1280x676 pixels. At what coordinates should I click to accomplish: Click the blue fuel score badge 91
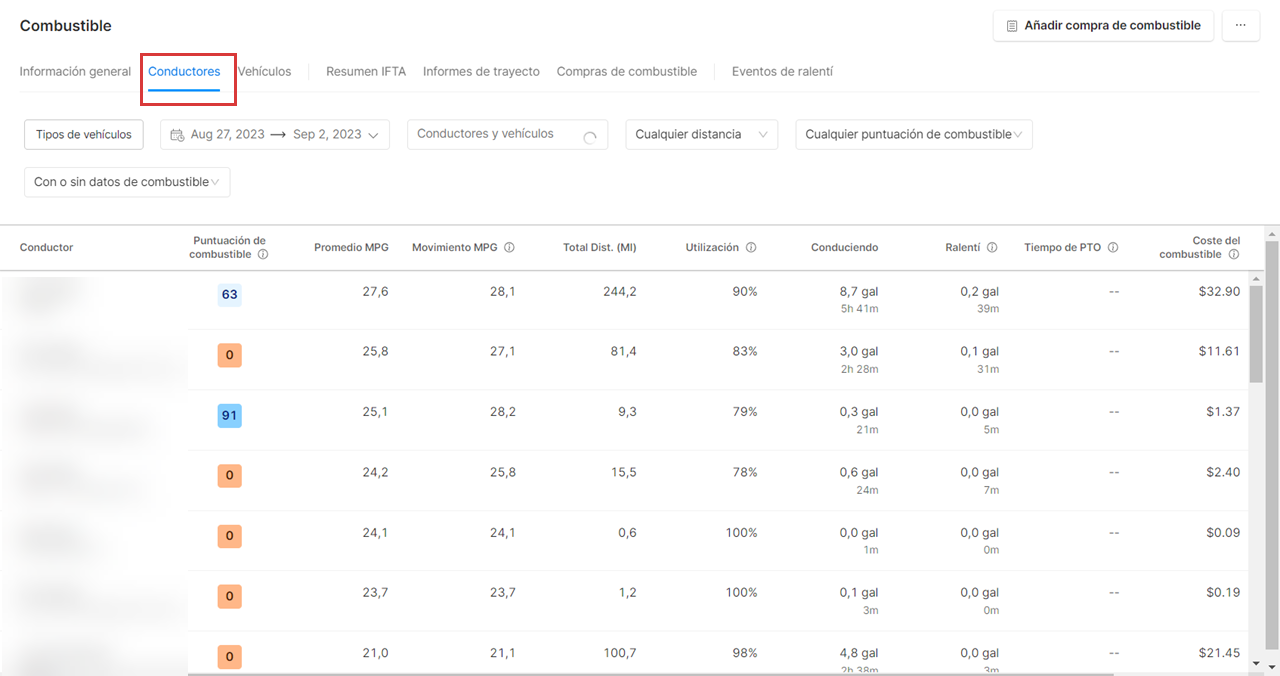click(x=229, y=415)
